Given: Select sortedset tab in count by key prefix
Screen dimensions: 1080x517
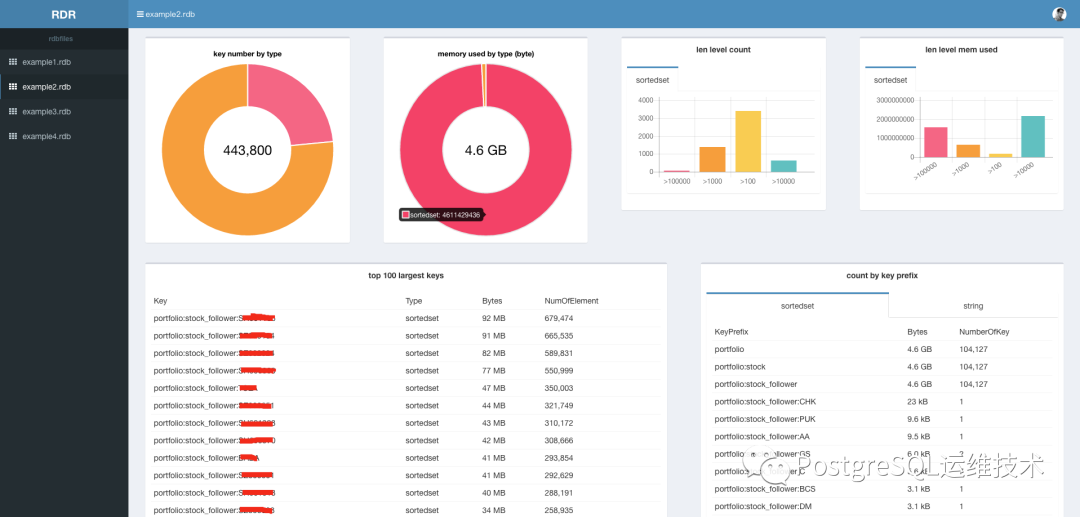Looking at the screenshot, I should pos(798,306).
